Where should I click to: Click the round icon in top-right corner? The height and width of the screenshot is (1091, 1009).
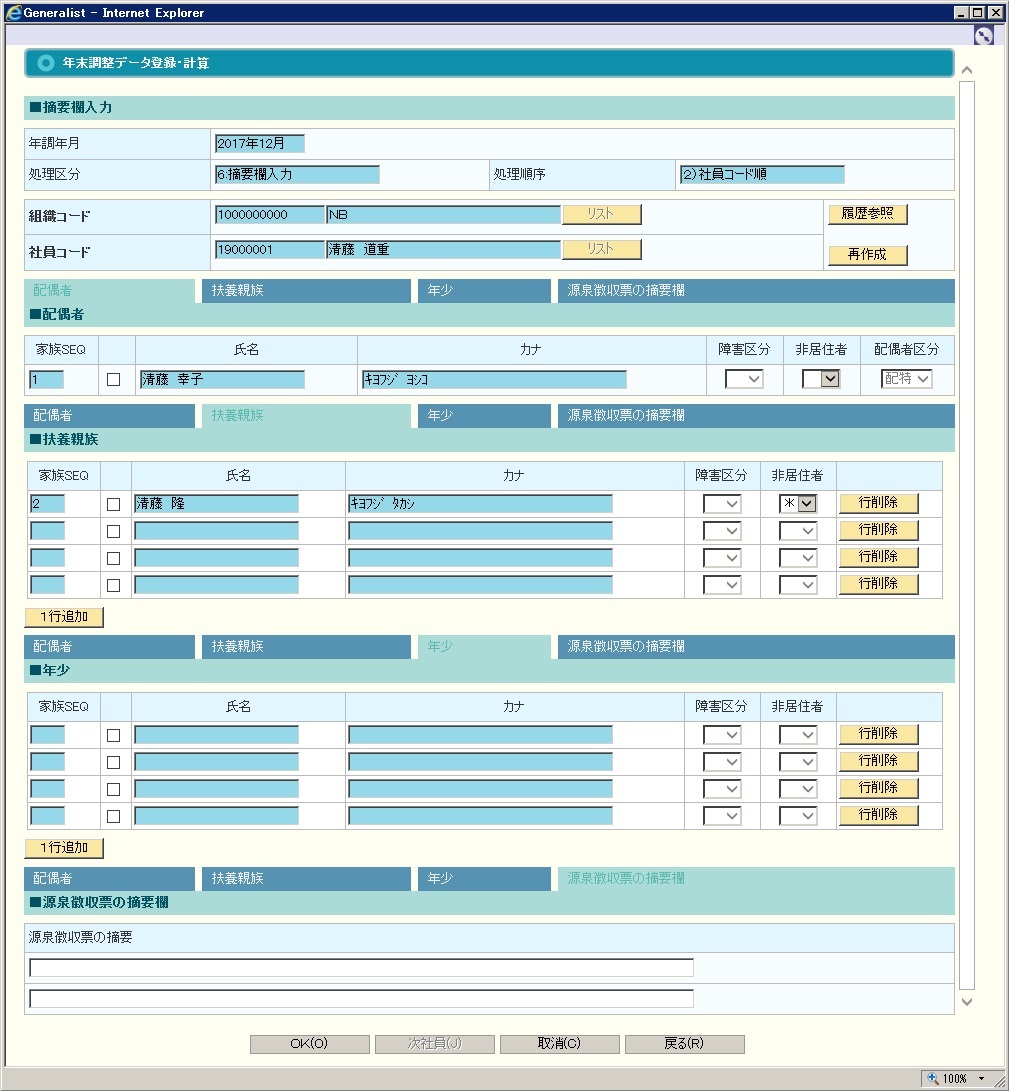(x=984, y=35)
